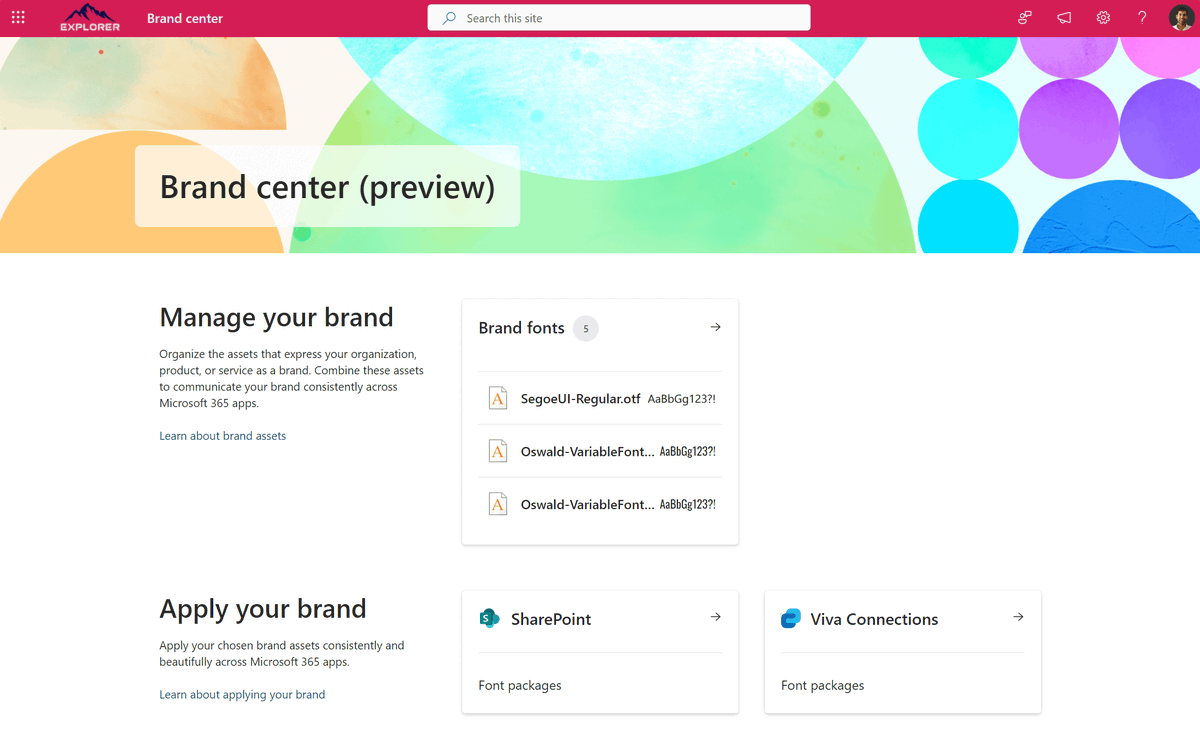Open the Viva Connections card title
Image resolution: width=1200 pixels, height=734 pixels.
coord(875,619)
